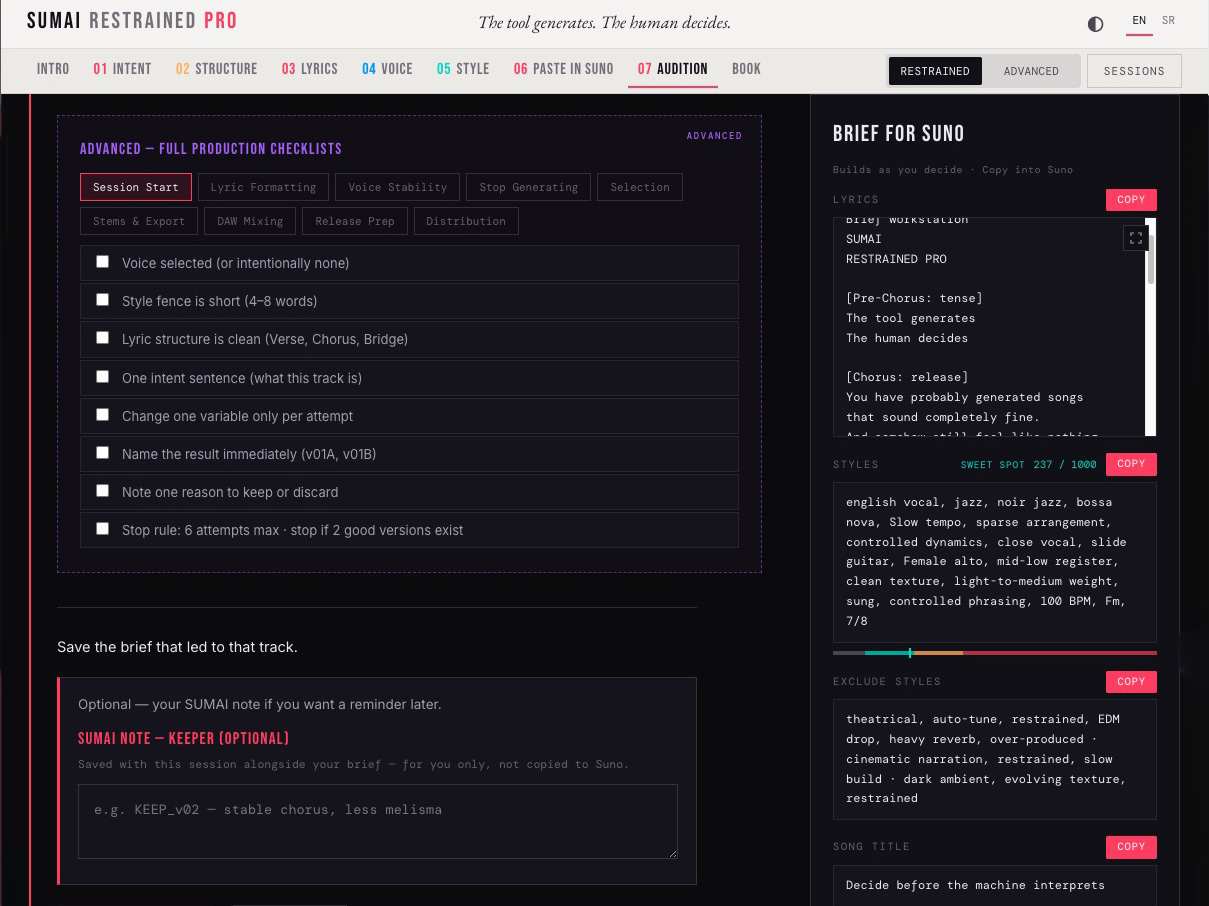Select the Session Start checklist
Image resolution: width=1209 pixels, height=906 pixels.
136,187
